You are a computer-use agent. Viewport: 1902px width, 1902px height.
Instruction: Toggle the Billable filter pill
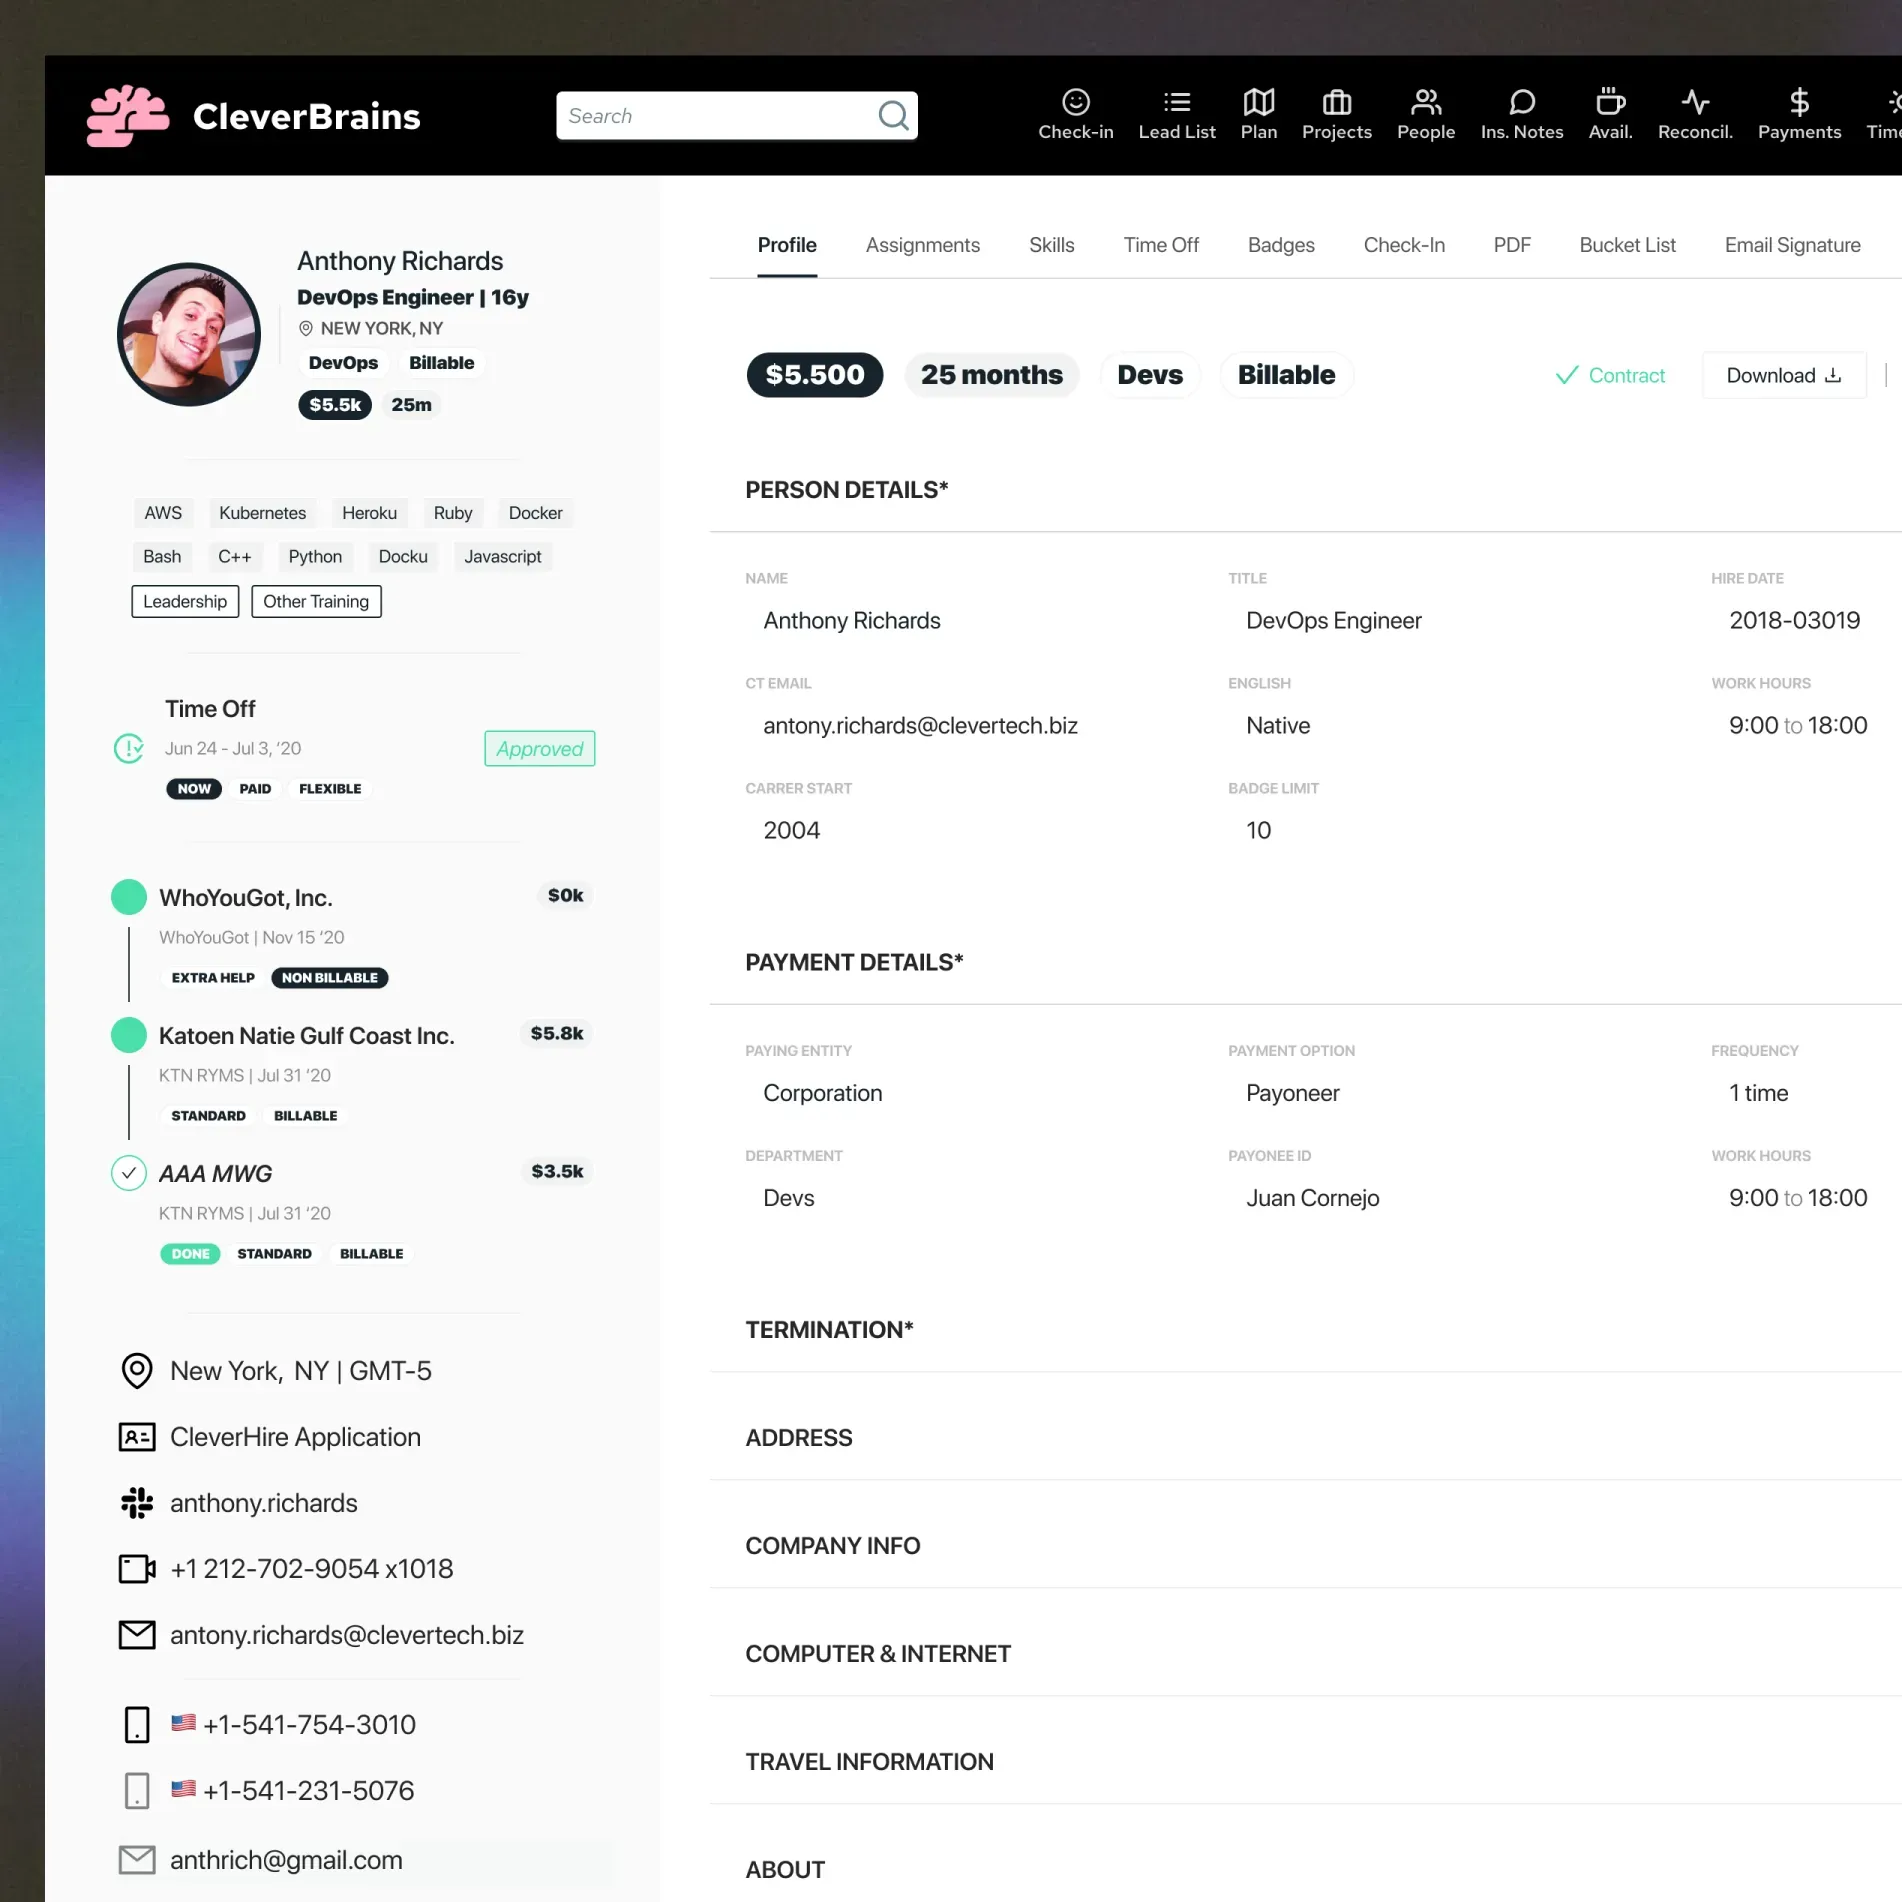1286,375
